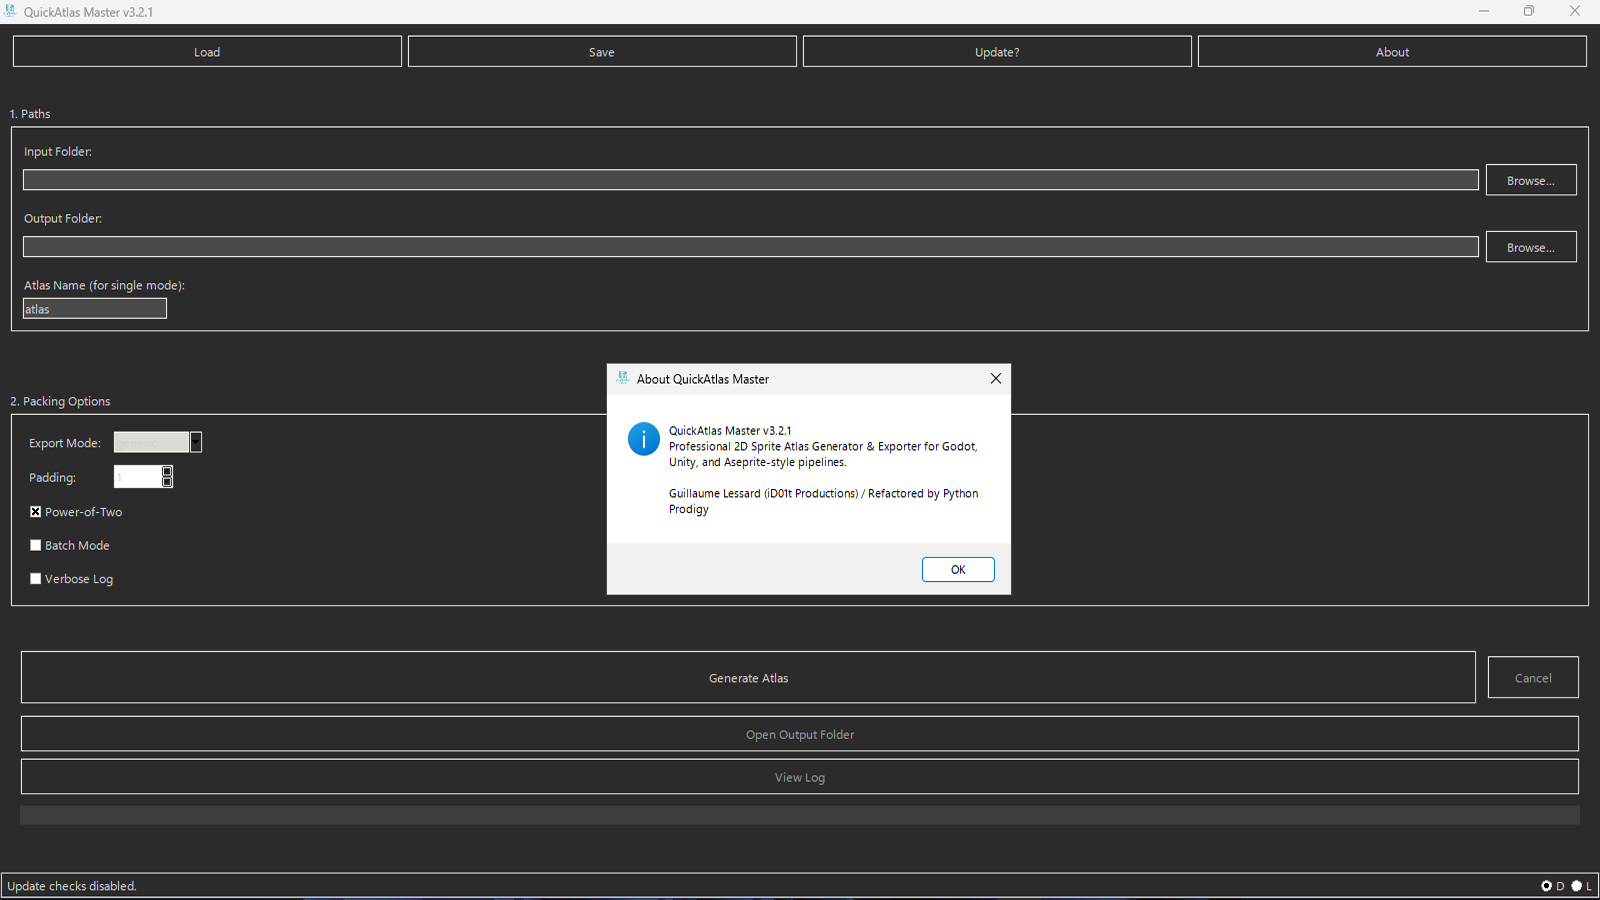
Task: Click the 'Output Folder:' label
Action: coord(63,218)
